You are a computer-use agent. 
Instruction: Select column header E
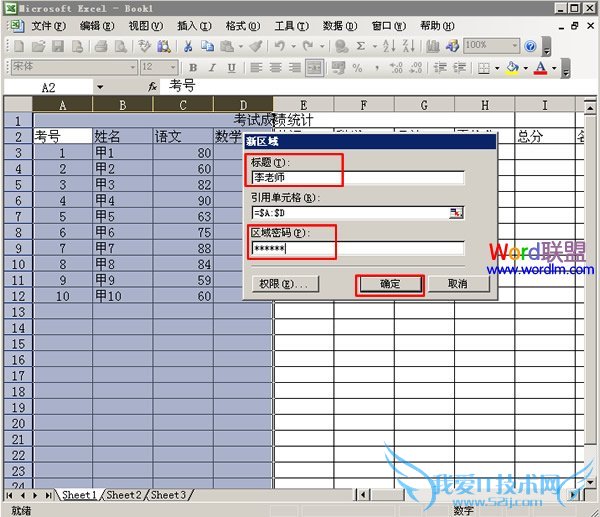pyautogui.click(x=303, y=104)
